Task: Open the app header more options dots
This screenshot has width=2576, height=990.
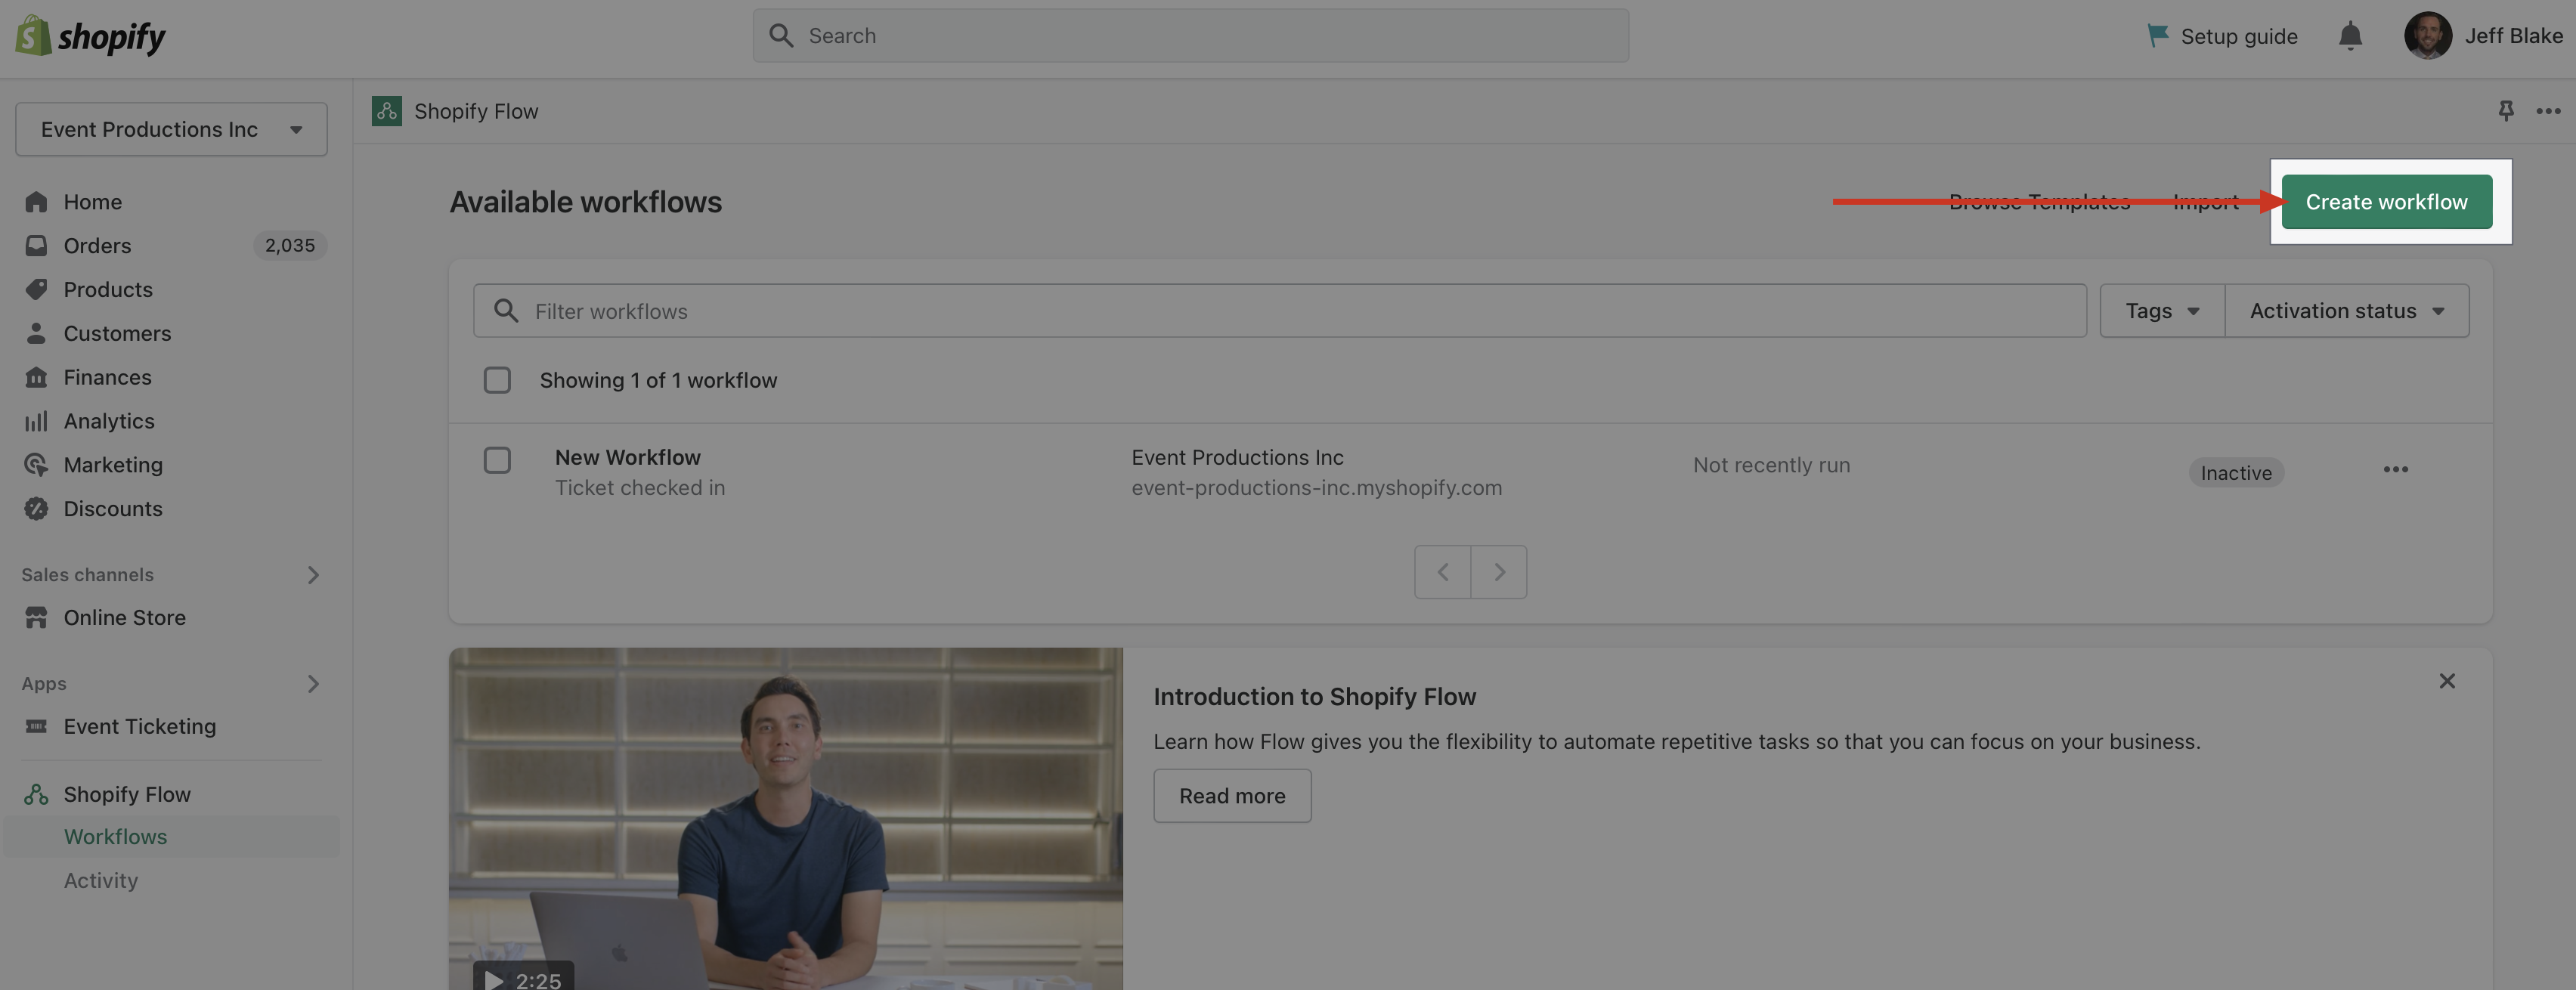Action: (x=2548, y=111)
